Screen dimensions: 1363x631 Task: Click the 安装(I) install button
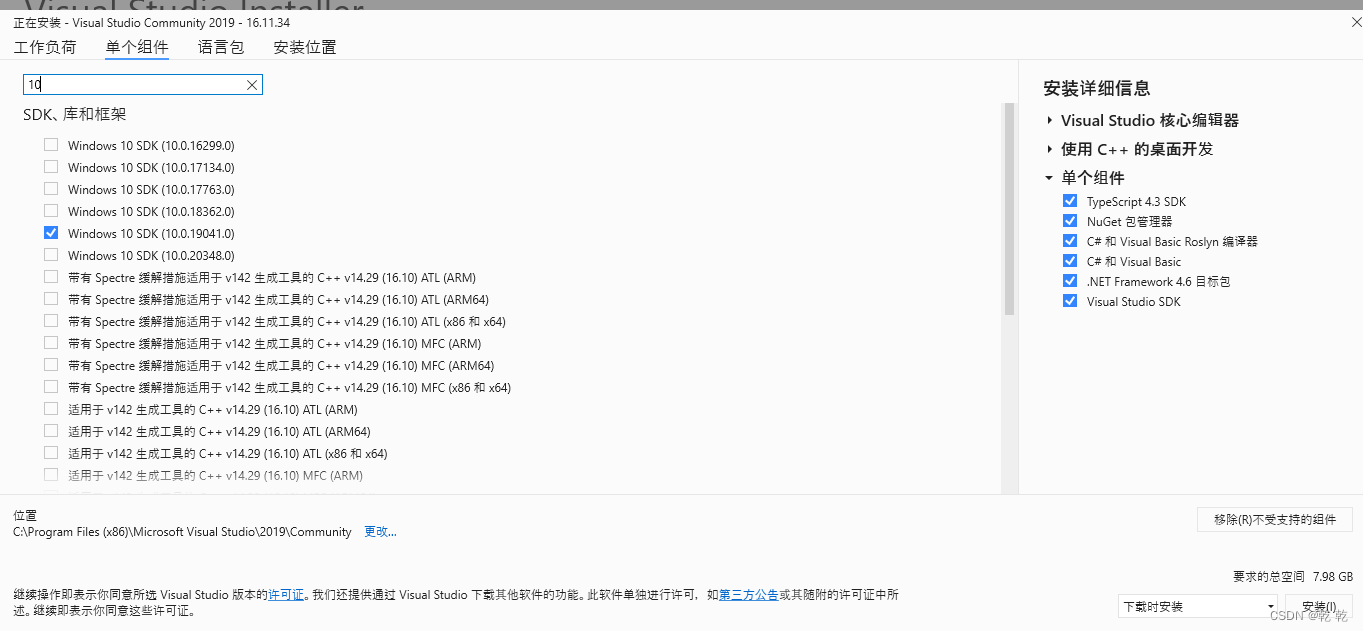1319,606
